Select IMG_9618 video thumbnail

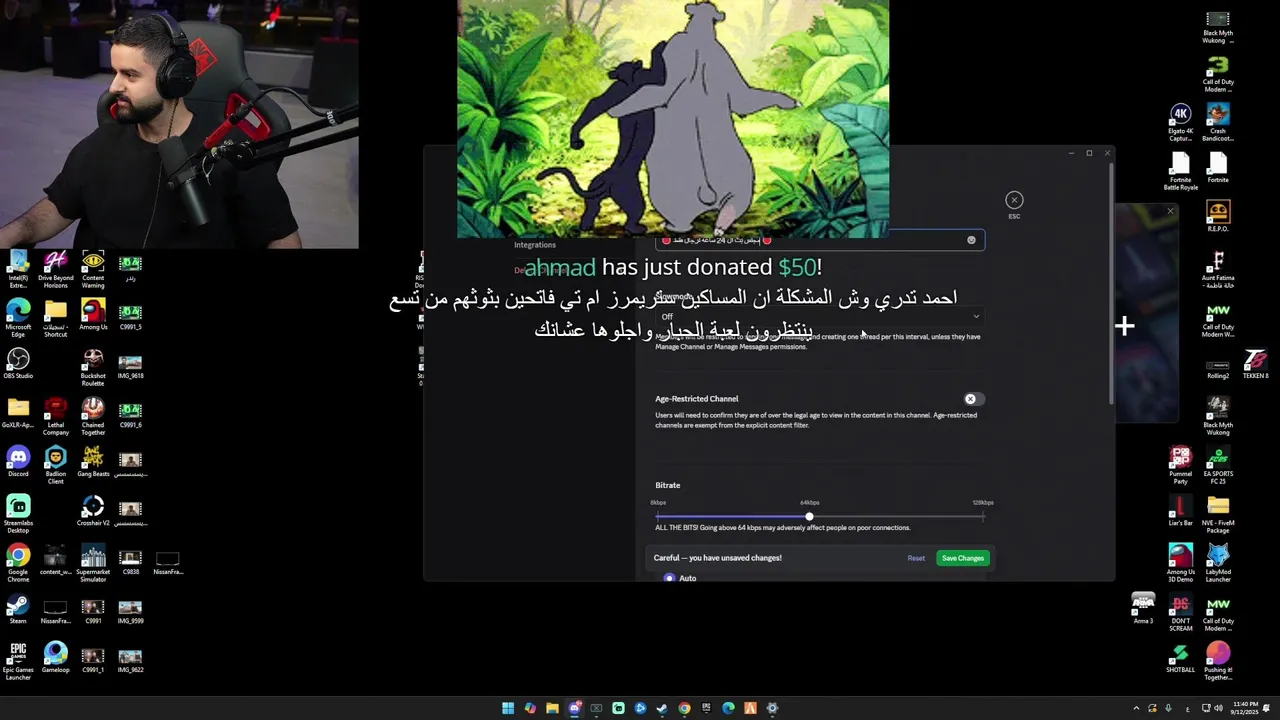pyautogui.click(x=130, y=367)
